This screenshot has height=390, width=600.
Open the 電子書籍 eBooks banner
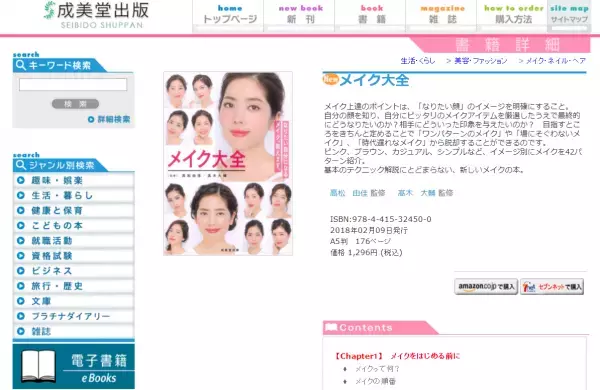[73, 366]
